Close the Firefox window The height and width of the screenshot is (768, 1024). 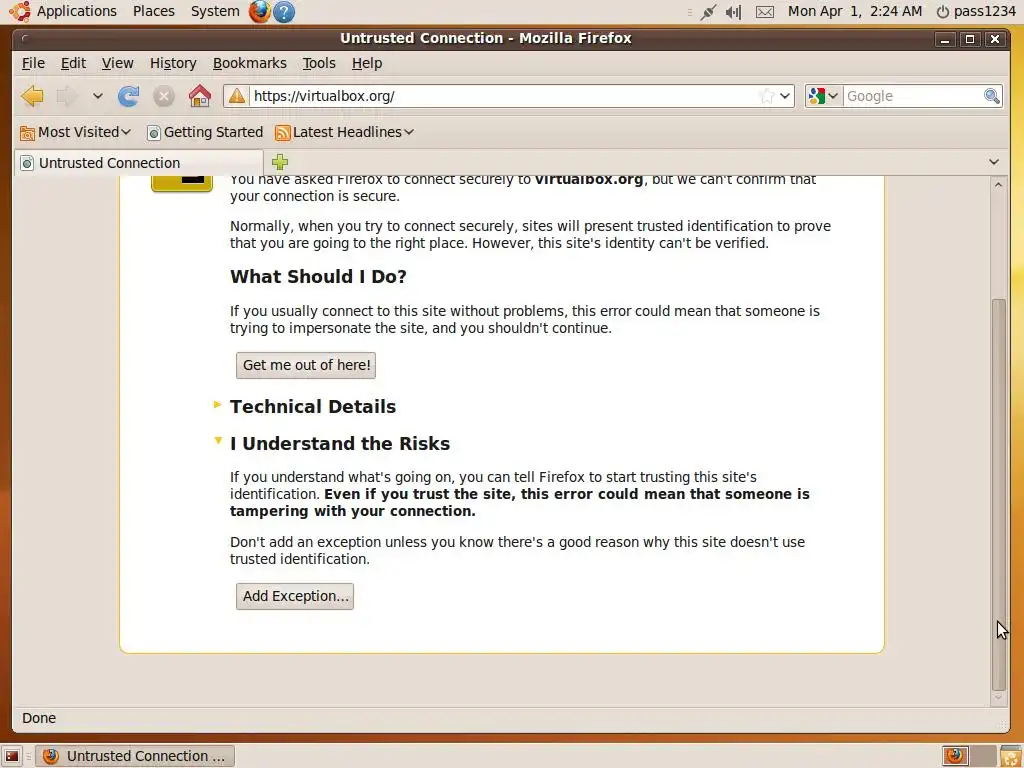(x=995, y=39)
